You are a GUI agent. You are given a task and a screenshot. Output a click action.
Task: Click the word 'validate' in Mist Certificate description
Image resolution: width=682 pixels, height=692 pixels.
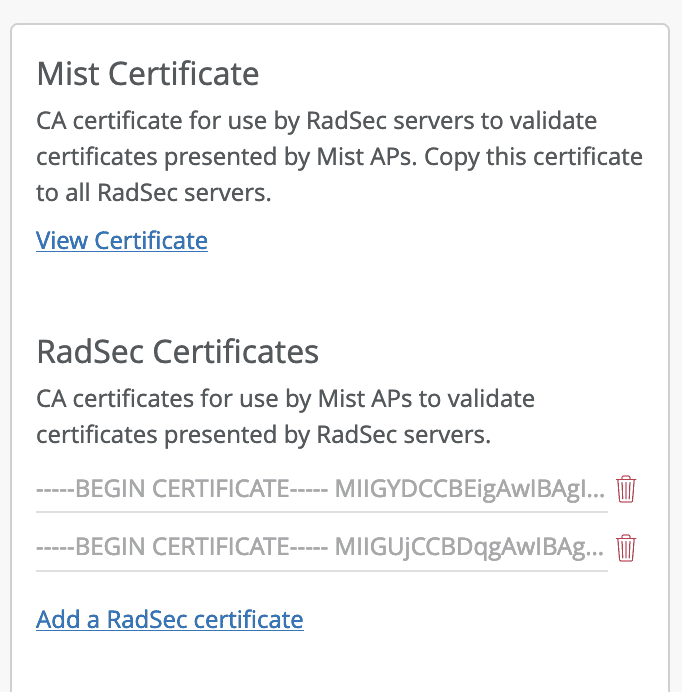click(x=553, y=120)
